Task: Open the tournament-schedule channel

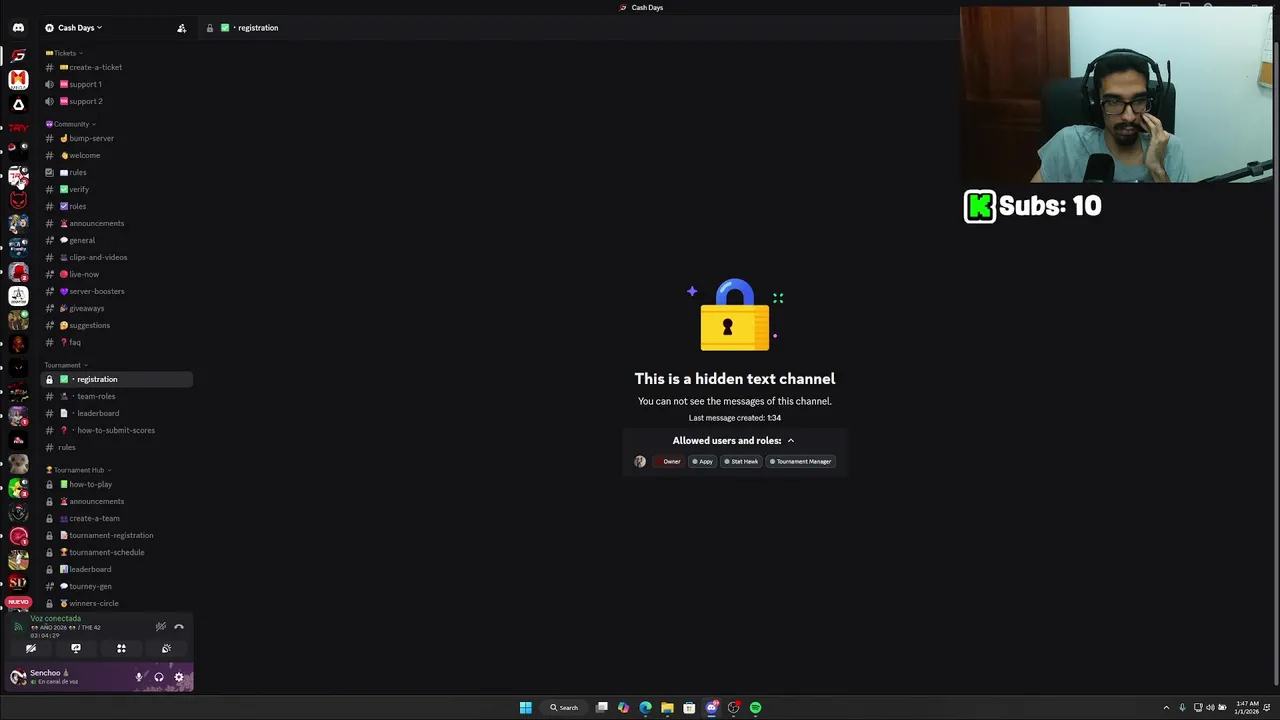Action: point(117,552)
